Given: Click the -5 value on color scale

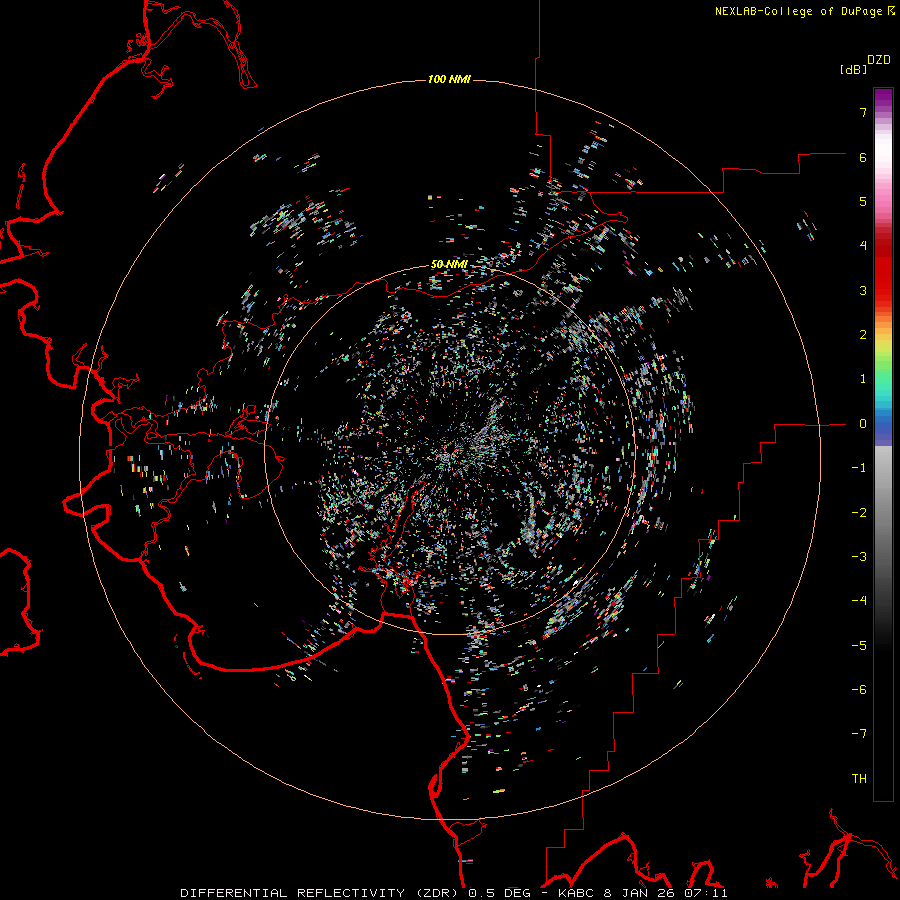Looking at the screenshot, I should (859, 645).
